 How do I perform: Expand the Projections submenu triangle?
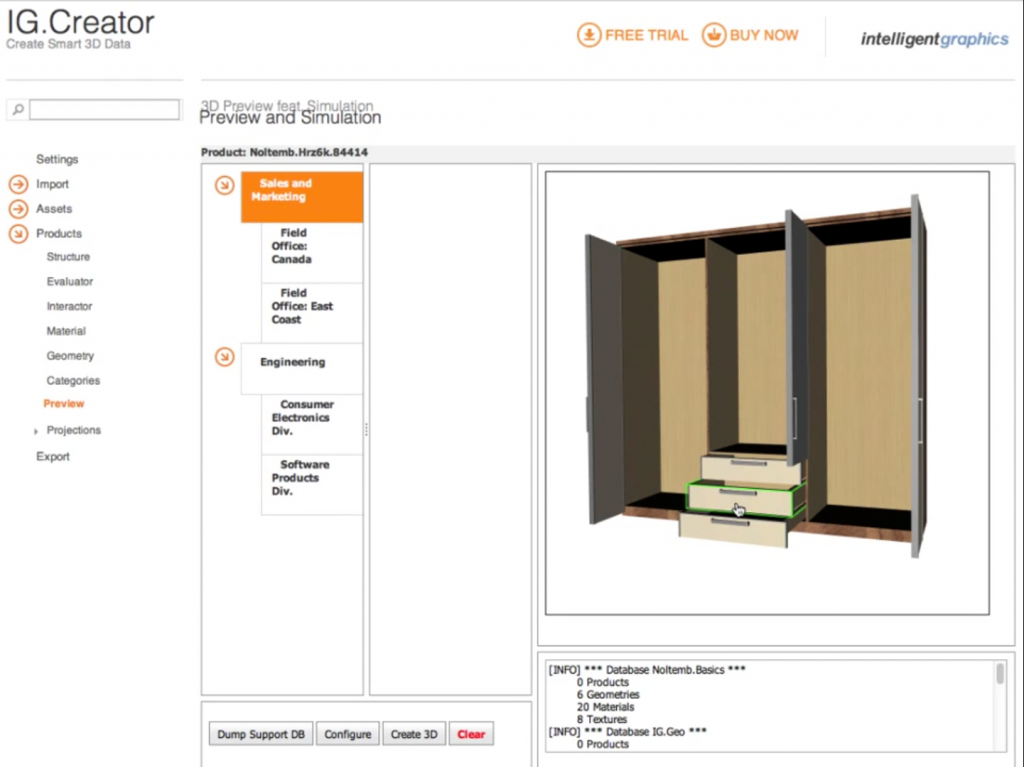pyautogui.click(x=36, y=431)
